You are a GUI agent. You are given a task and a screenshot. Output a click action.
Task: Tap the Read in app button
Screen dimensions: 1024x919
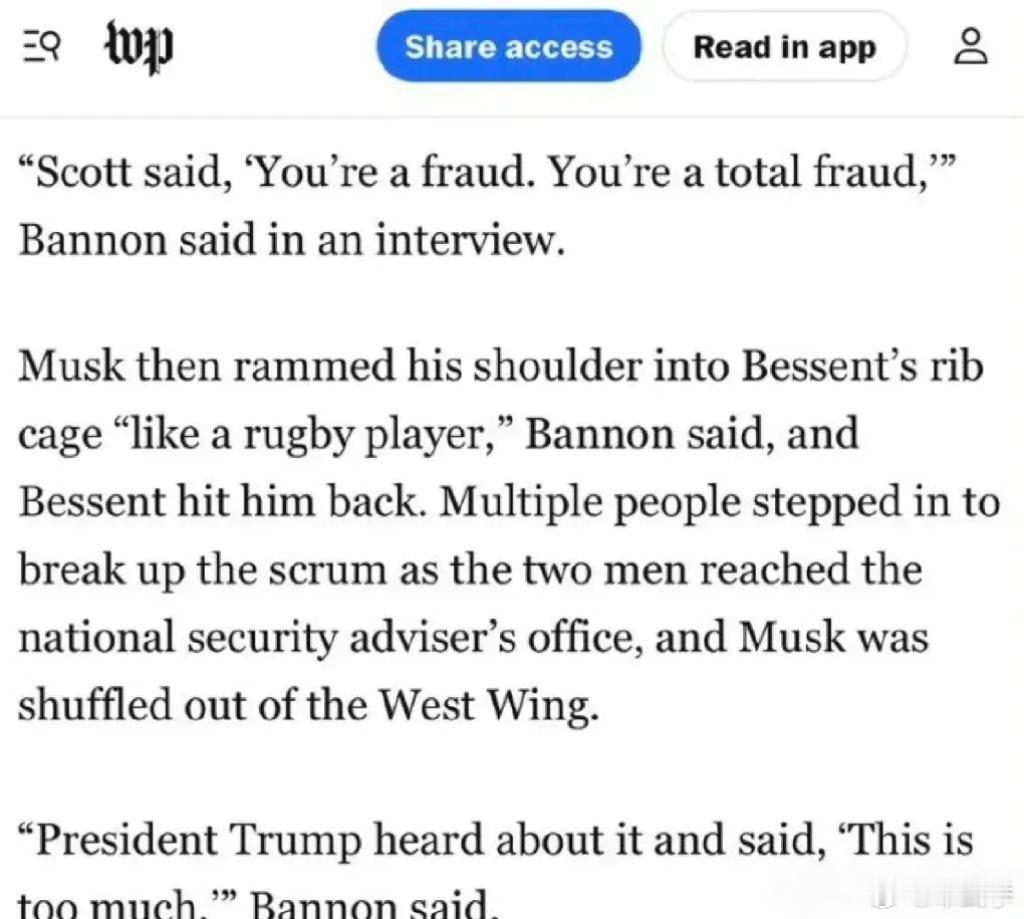pyautogui.click(x=784, y=46)
